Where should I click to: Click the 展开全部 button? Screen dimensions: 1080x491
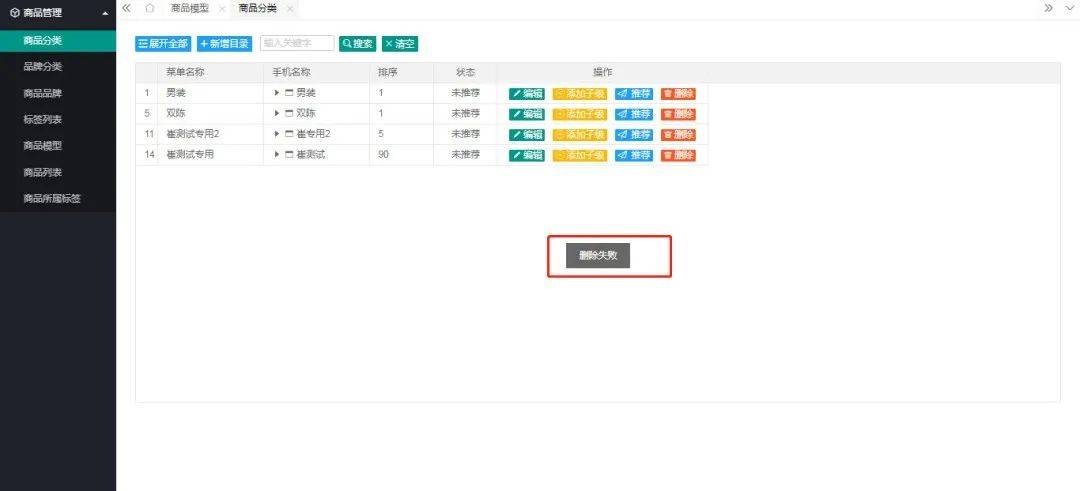(163, 43)
